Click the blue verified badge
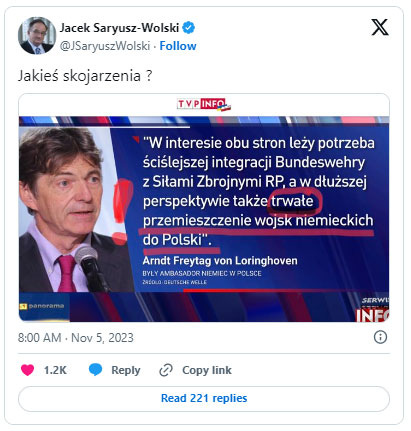411x431 pixels. pos(189,28)
